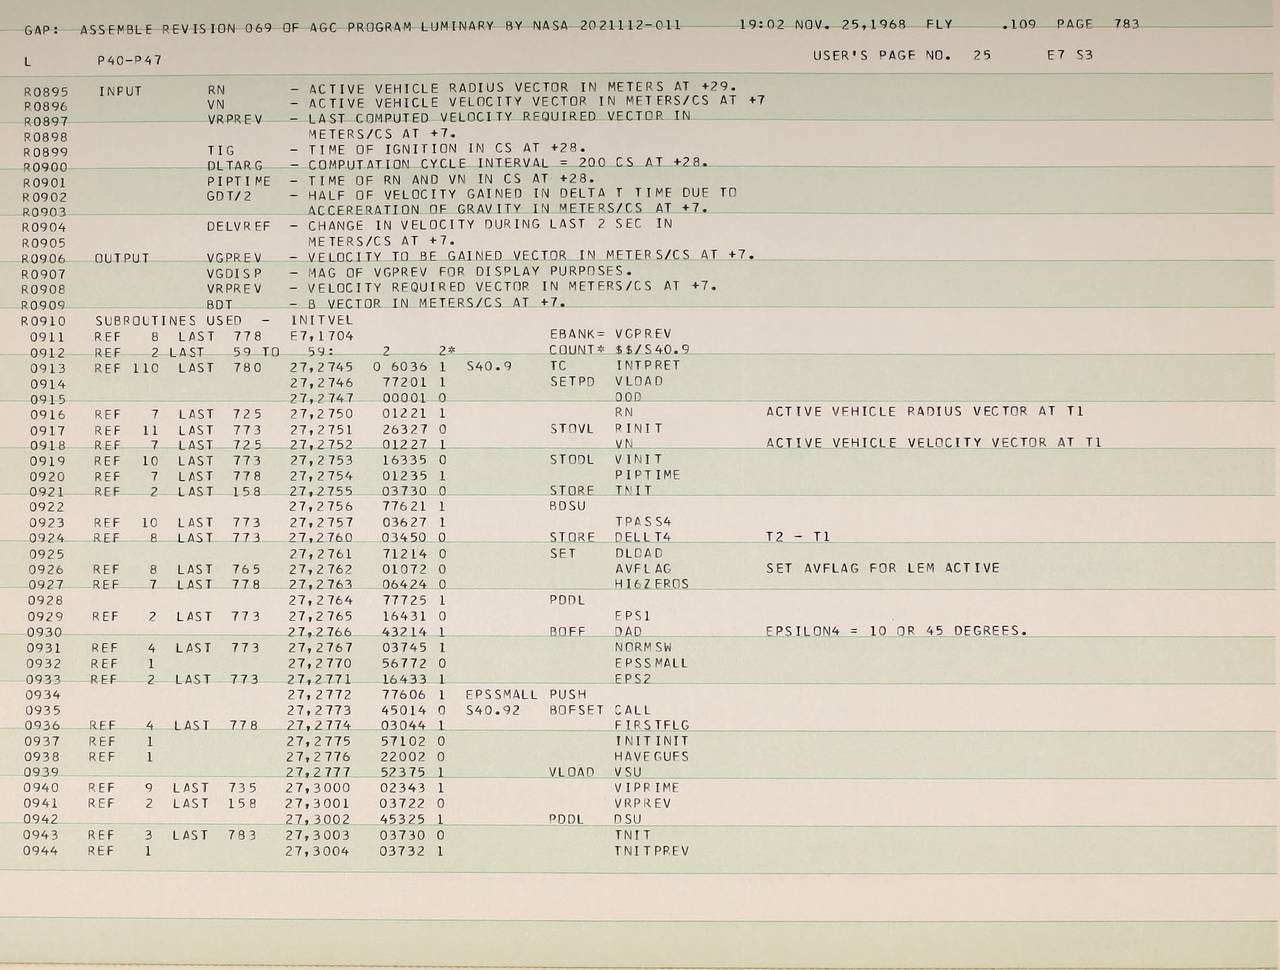The image size is (1280, 970).
Task: Select 'NORMSW' on line 0931
Action: coord(643,647)
